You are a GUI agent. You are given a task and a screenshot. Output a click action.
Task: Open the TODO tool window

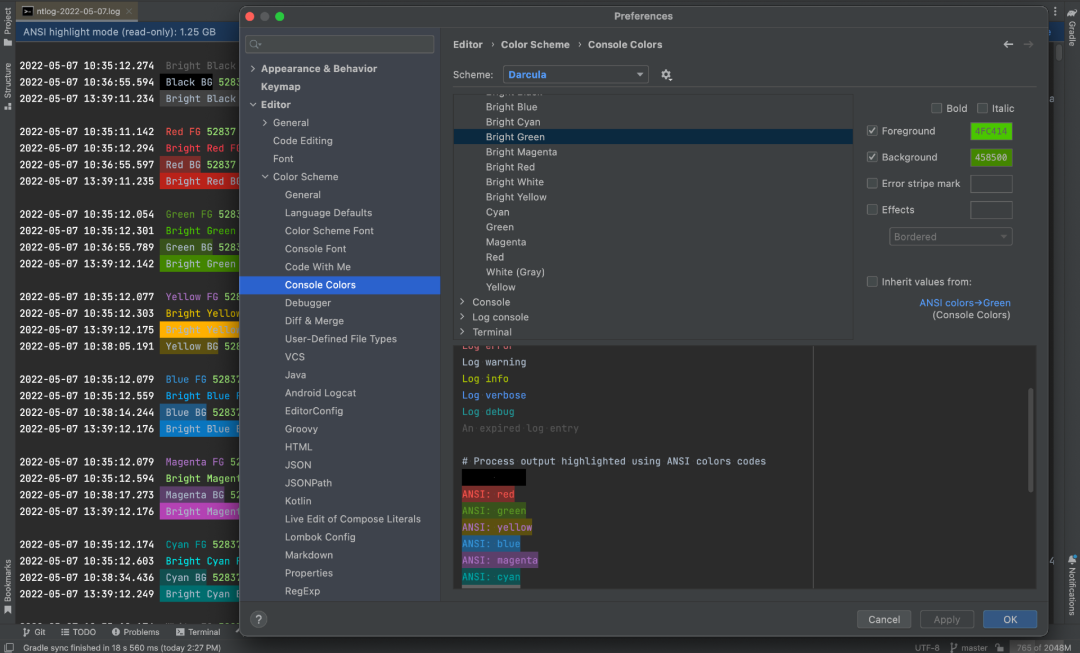pyautogui.click(x=79, y=631)
